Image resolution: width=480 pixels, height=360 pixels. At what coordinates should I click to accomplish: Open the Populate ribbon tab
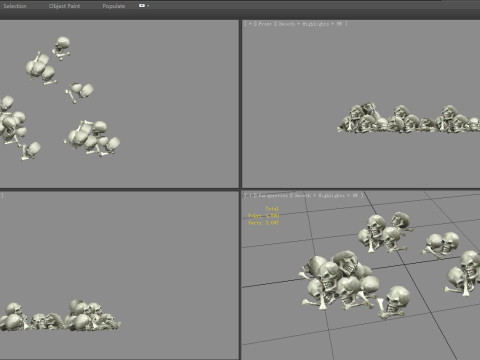[114, 6]
